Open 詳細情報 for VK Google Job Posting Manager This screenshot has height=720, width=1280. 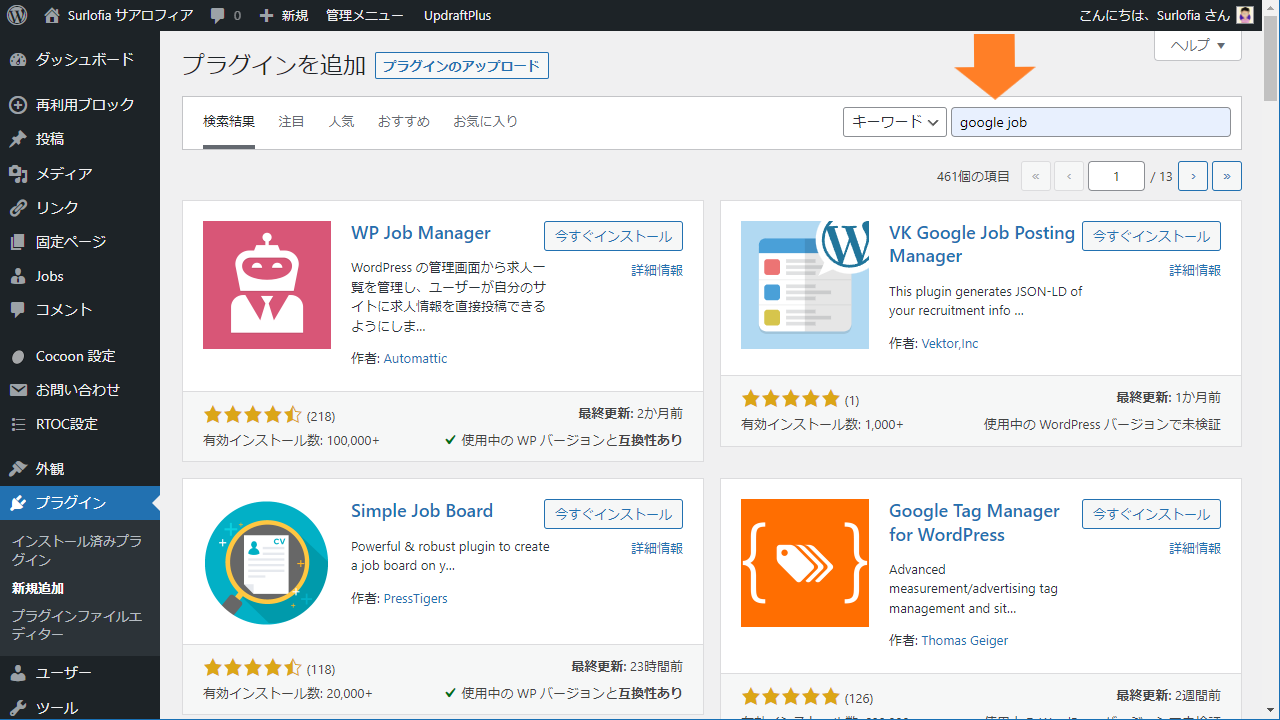pyautogui.click(x=1195, y=270)
